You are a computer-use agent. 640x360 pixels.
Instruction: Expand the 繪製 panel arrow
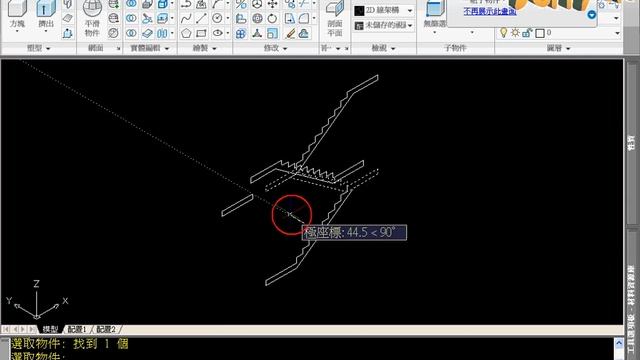coord(214,49)
